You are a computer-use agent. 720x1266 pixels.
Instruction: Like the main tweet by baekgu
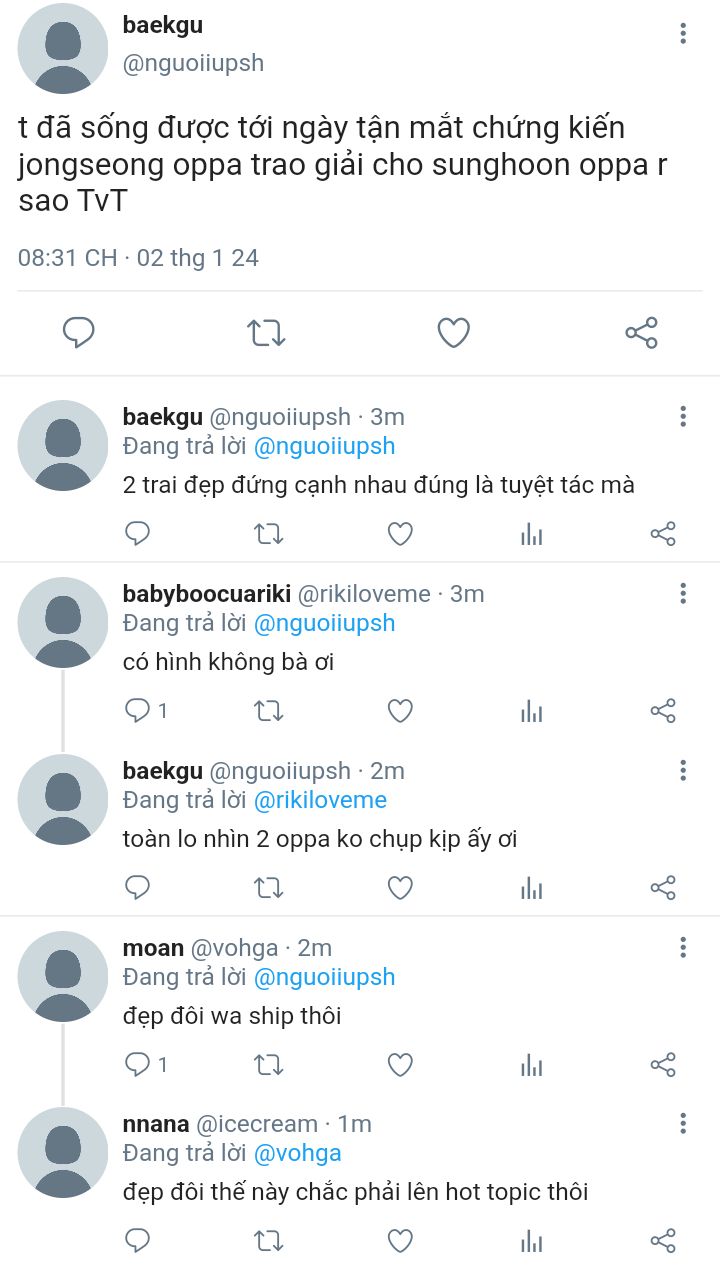[454, 332]
